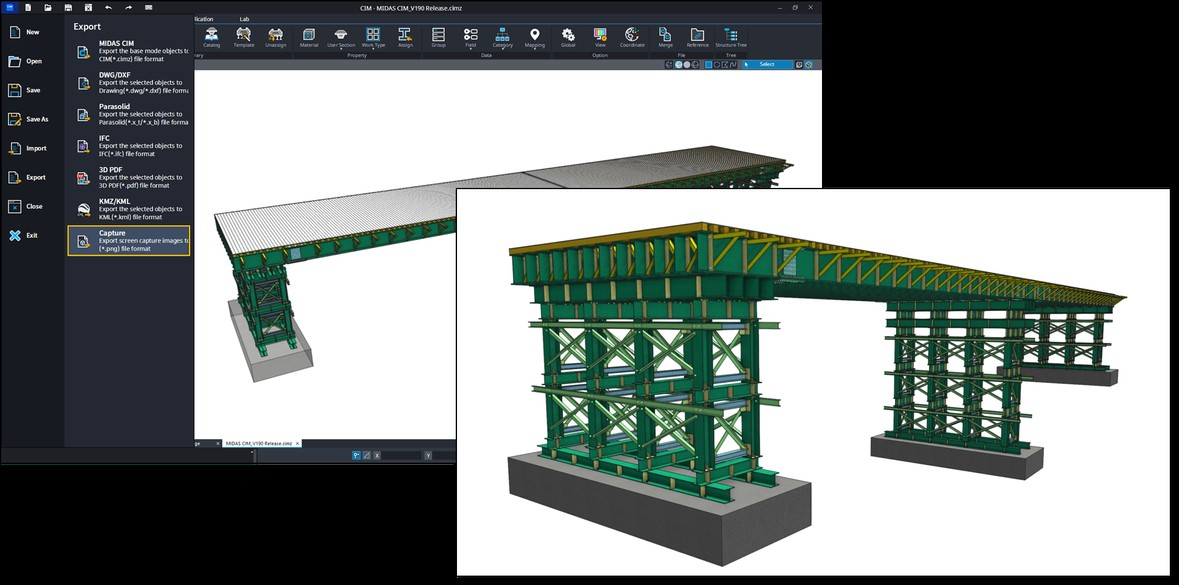Switch to the Lab ribbon tab

(242, 18)
